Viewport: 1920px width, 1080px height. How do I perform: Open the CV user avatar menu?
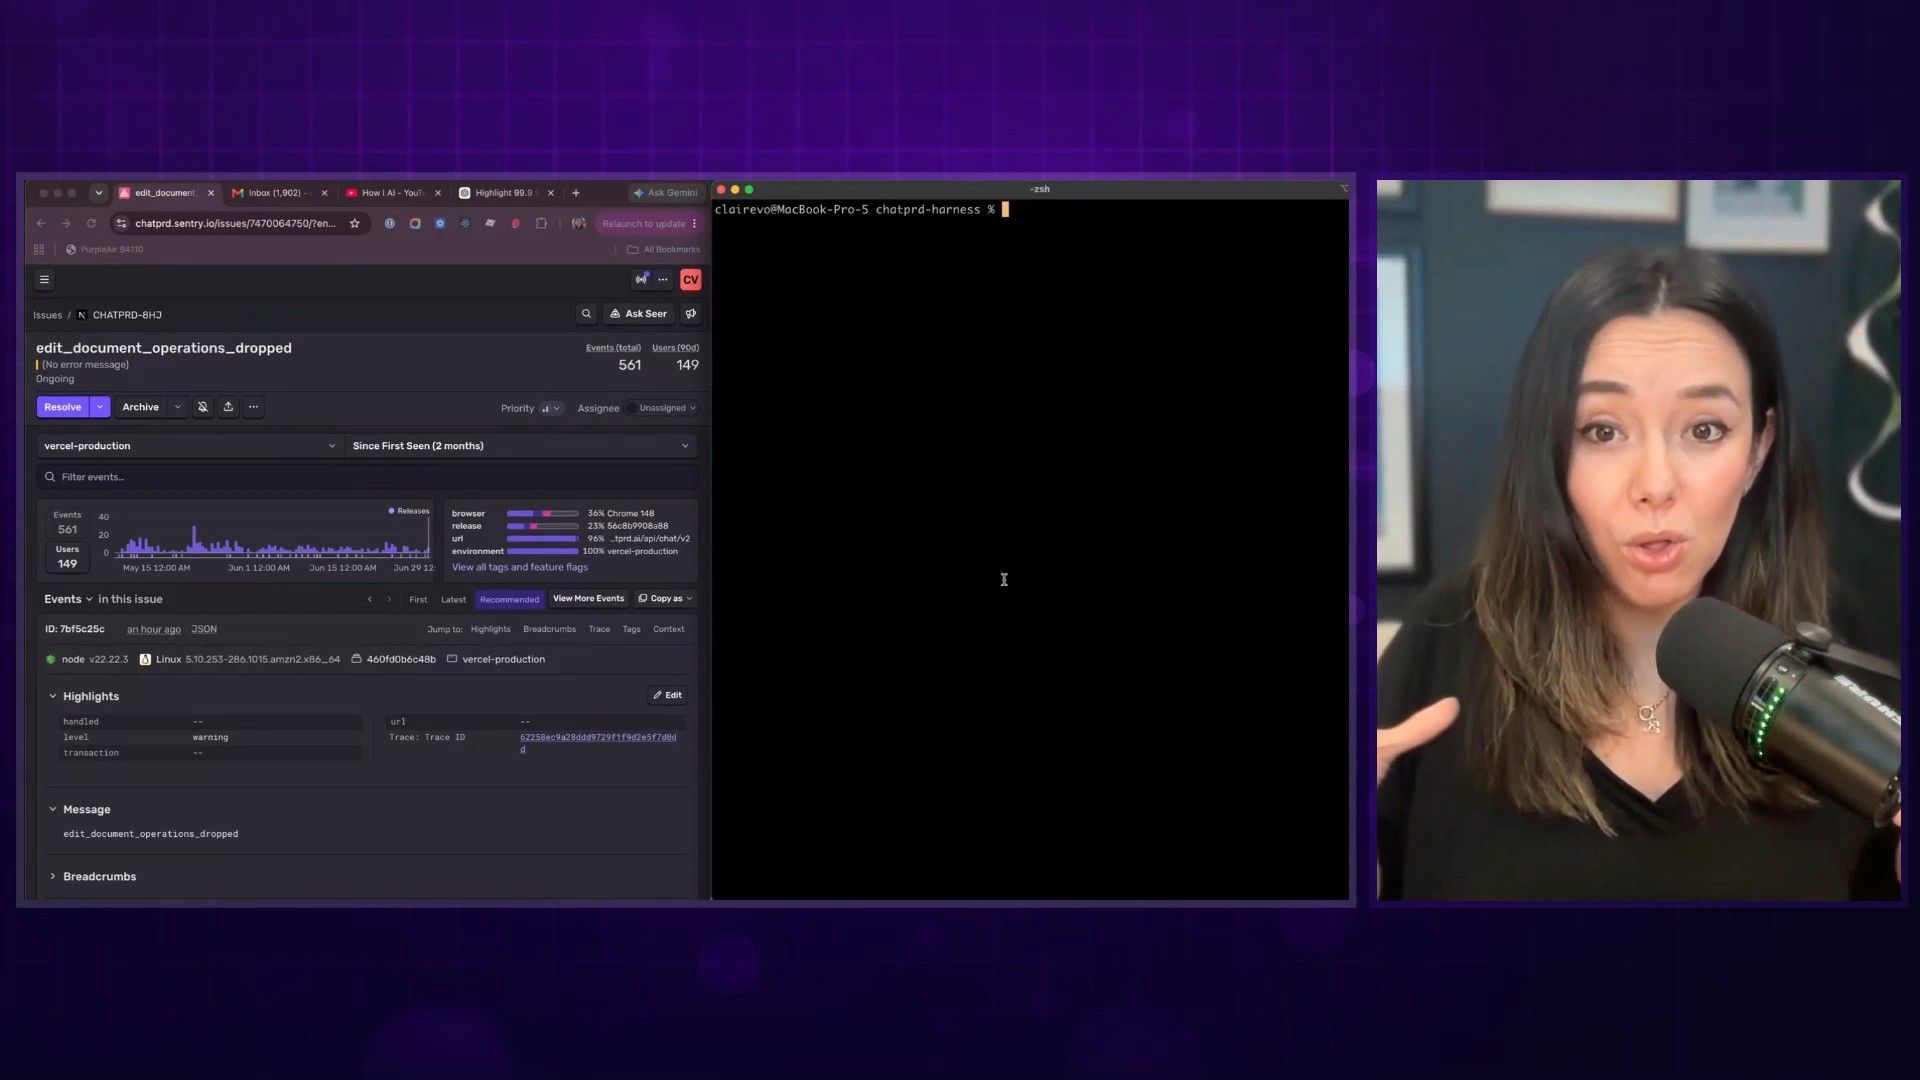[x=690, y=280]
